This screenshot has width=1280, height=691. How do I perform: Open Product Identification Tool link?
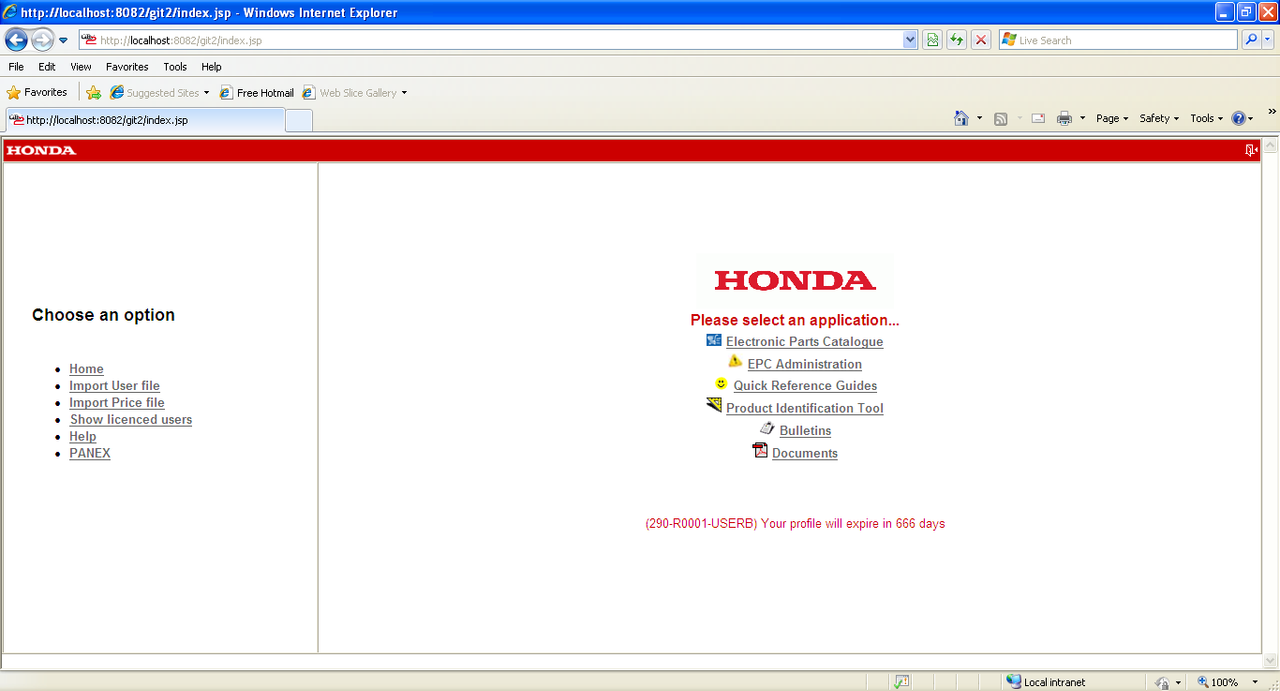point(804,408)
